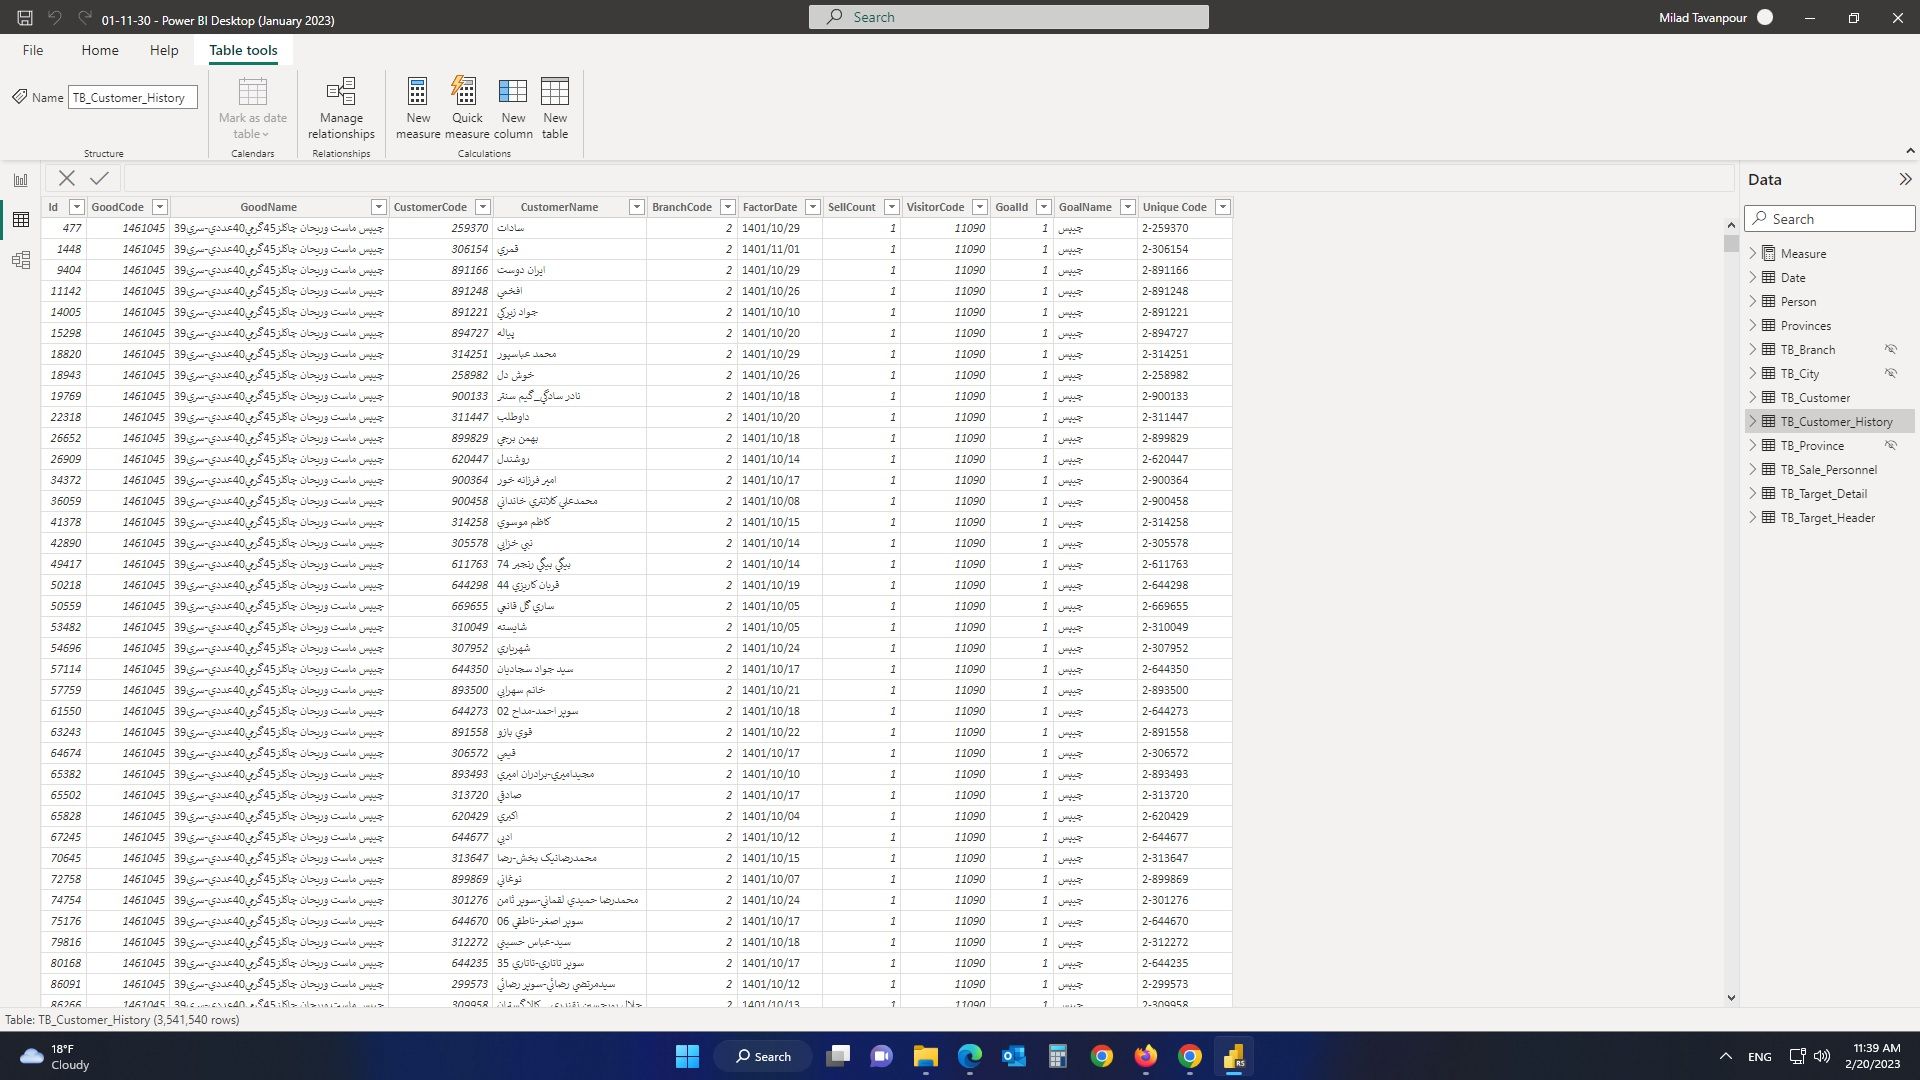Collapse the Data pane with chevrons
Image resolution: width=1920 pixels, height=1080 pixels.
tap(1905, 179)
